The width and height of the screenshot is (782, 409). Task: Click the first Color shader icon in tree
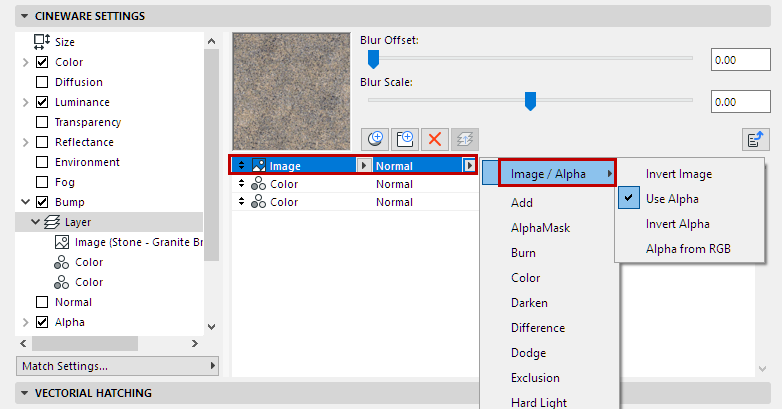pos(61,262)
